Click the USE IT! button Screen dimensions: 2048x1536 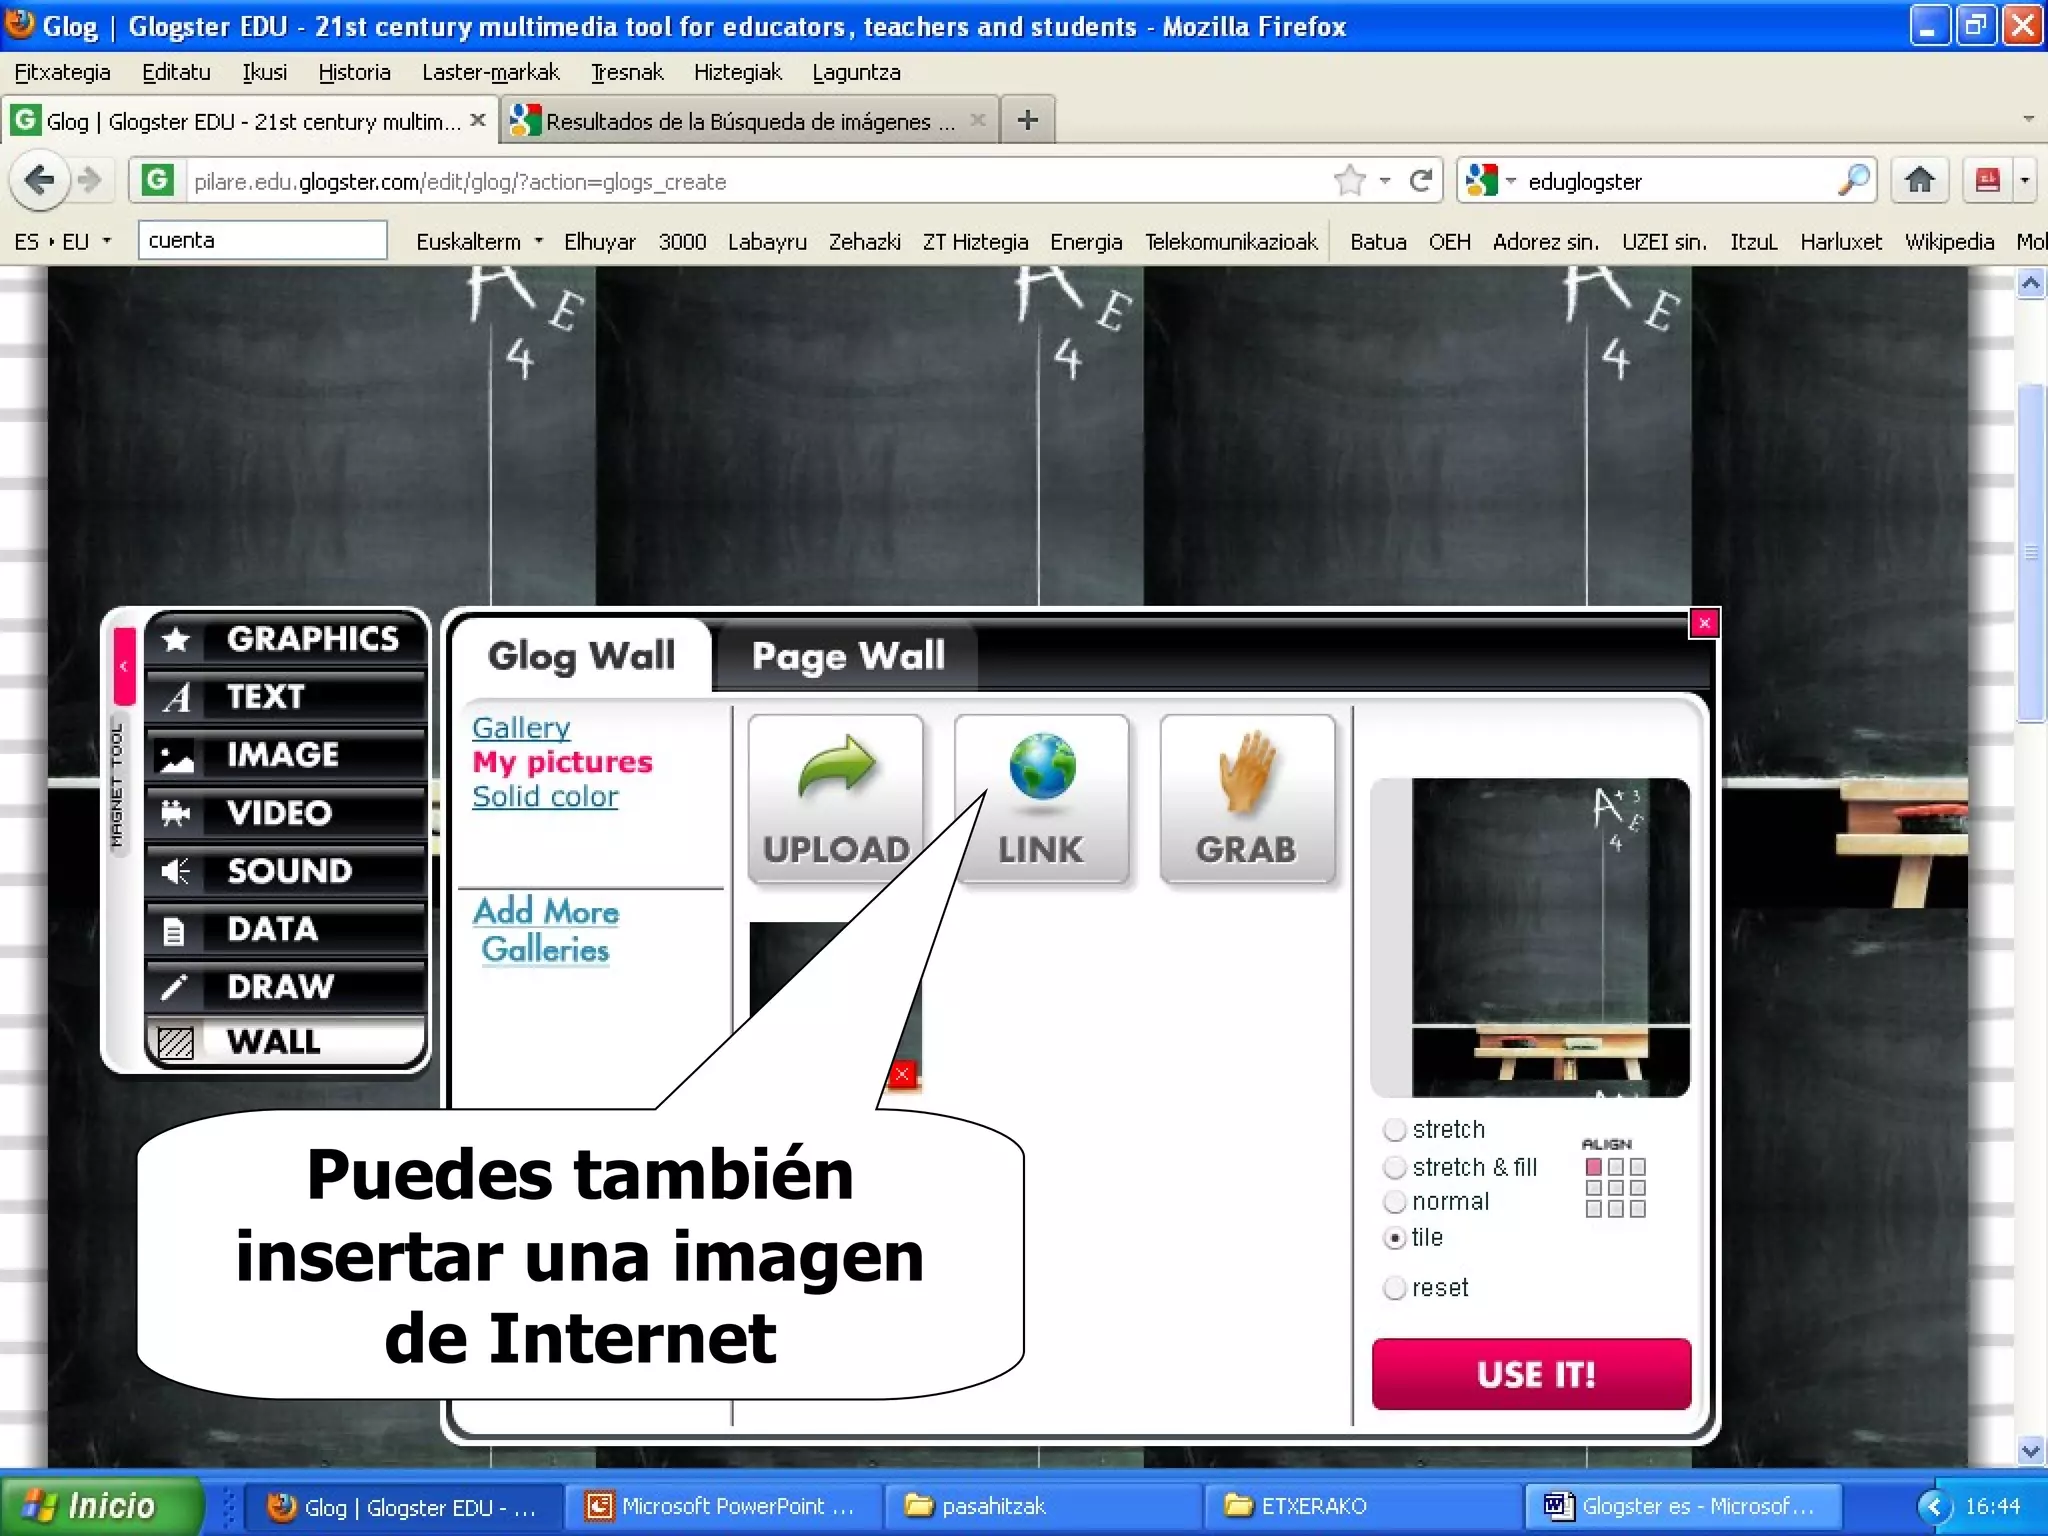pos(1531,1374)
